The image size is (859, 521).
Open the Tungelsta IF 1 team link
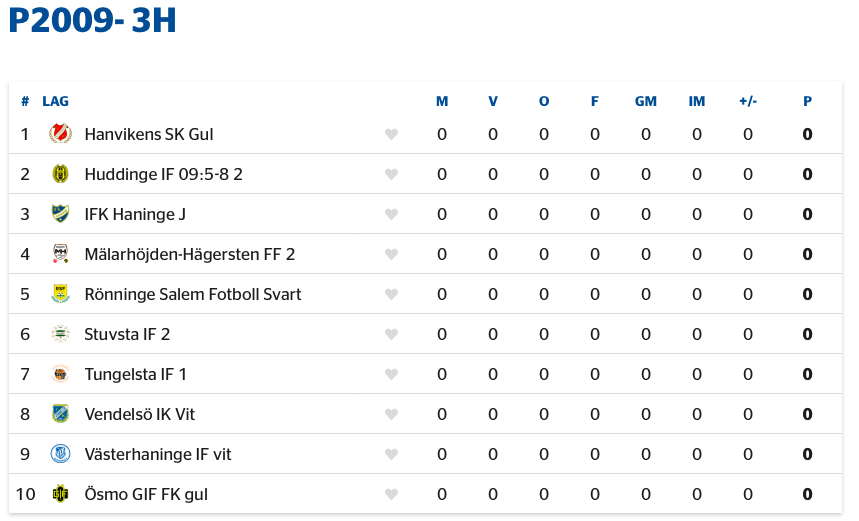point(136,374)
